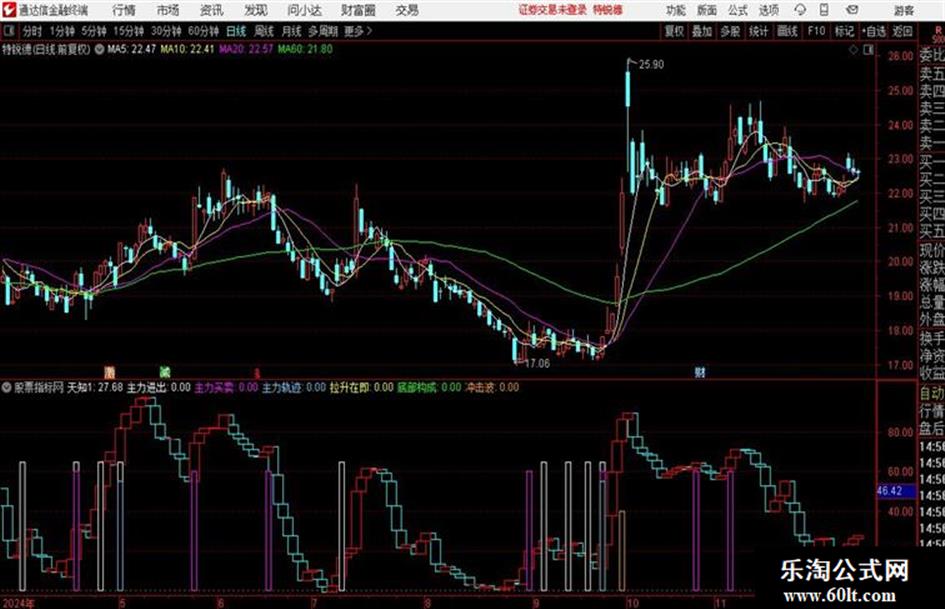Click the diamond icon above the price axis

853,50
